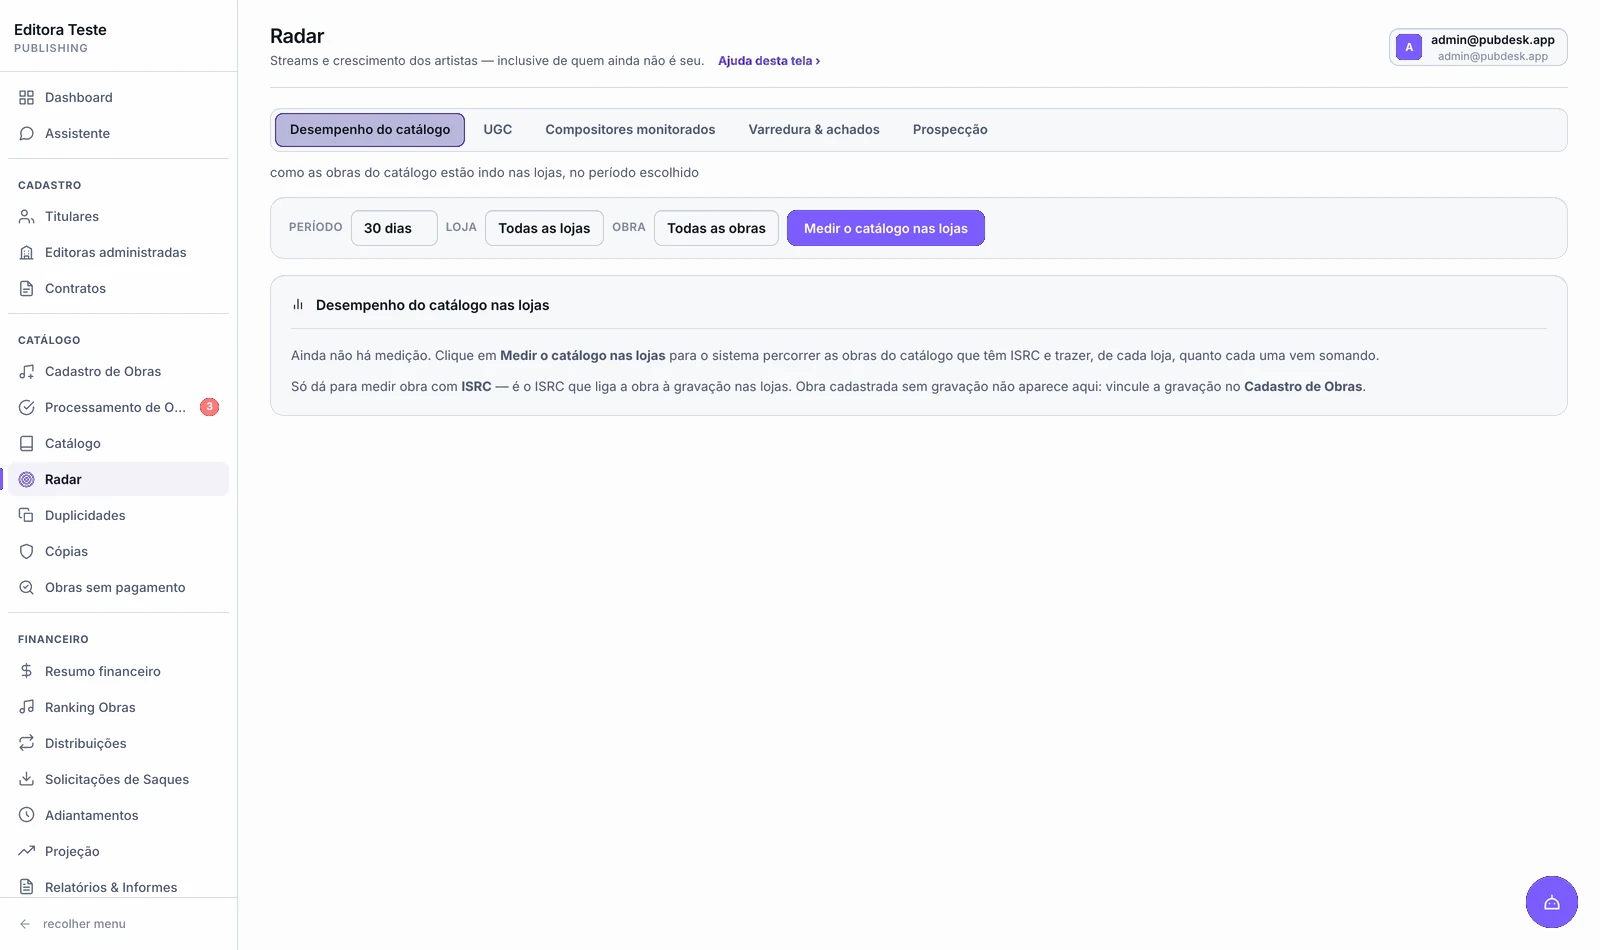The width and height of the screenshot is (1600, 950).
Task: Open Assistente chat bubble icon
Action: click(27, 133)
